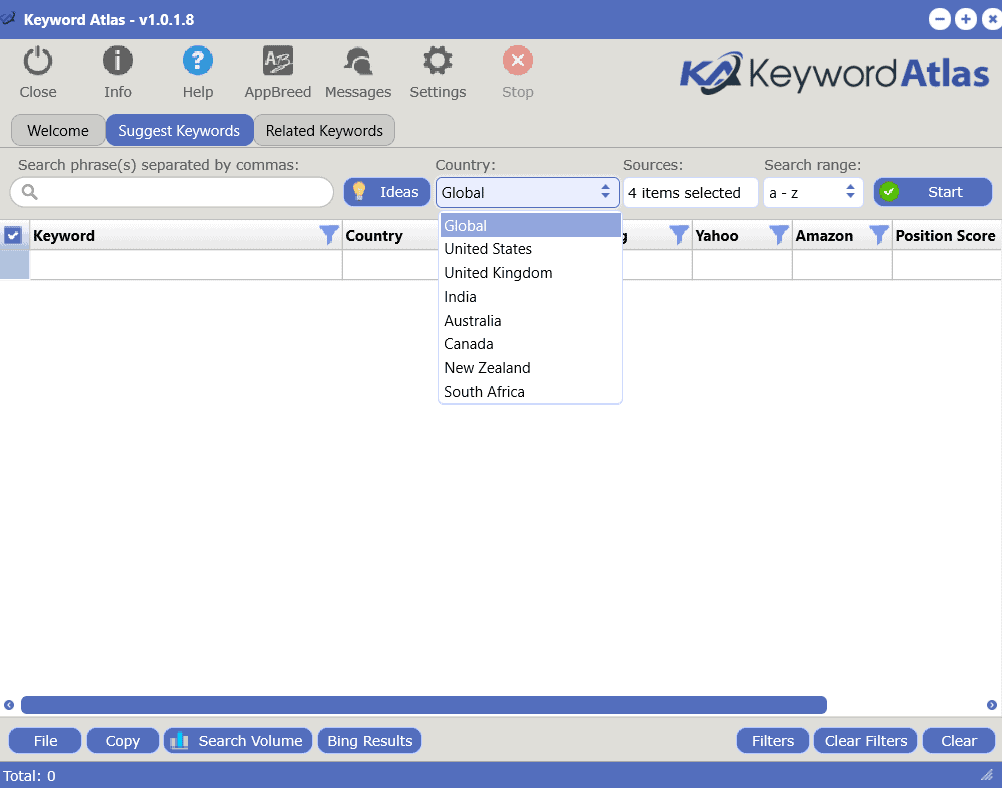
Task: Click the Info toolbar icon
Action: [x=118, y=62]
